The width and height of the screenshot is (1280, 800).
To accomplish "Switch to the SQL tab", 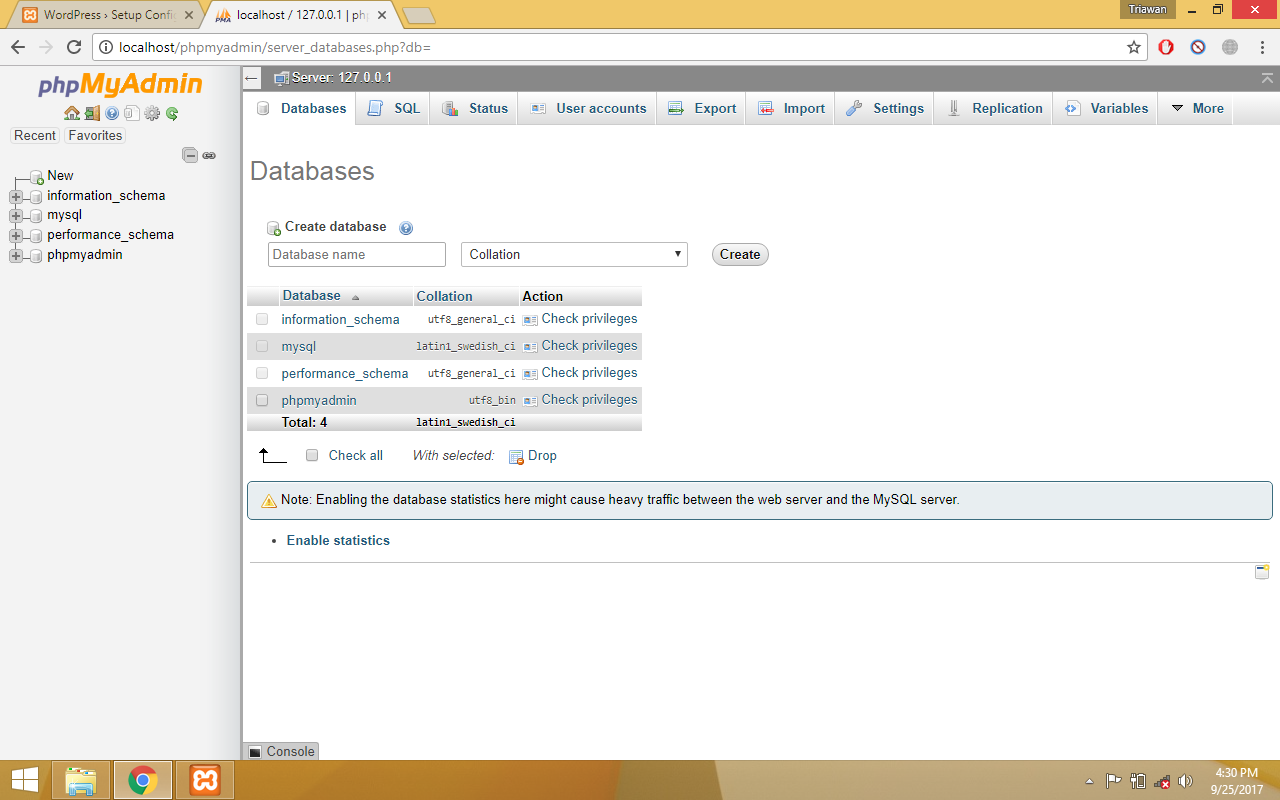I will (x=393, y=108).
